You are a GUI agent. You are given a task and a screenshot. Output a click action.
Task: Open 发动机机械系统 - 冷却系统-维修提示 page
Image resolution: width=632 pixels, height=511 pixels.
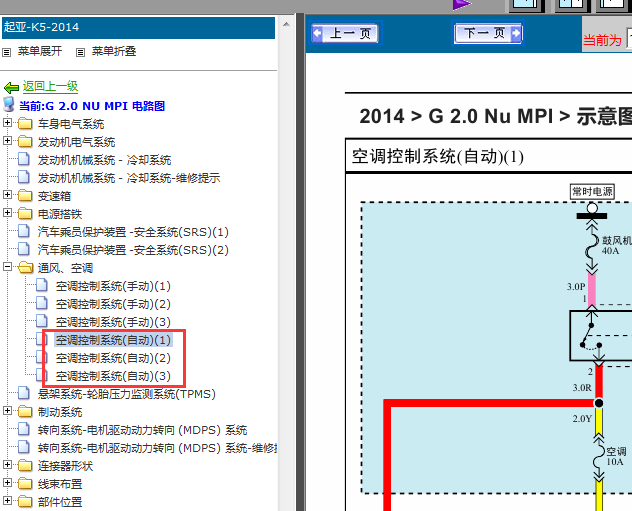(129, 178)
